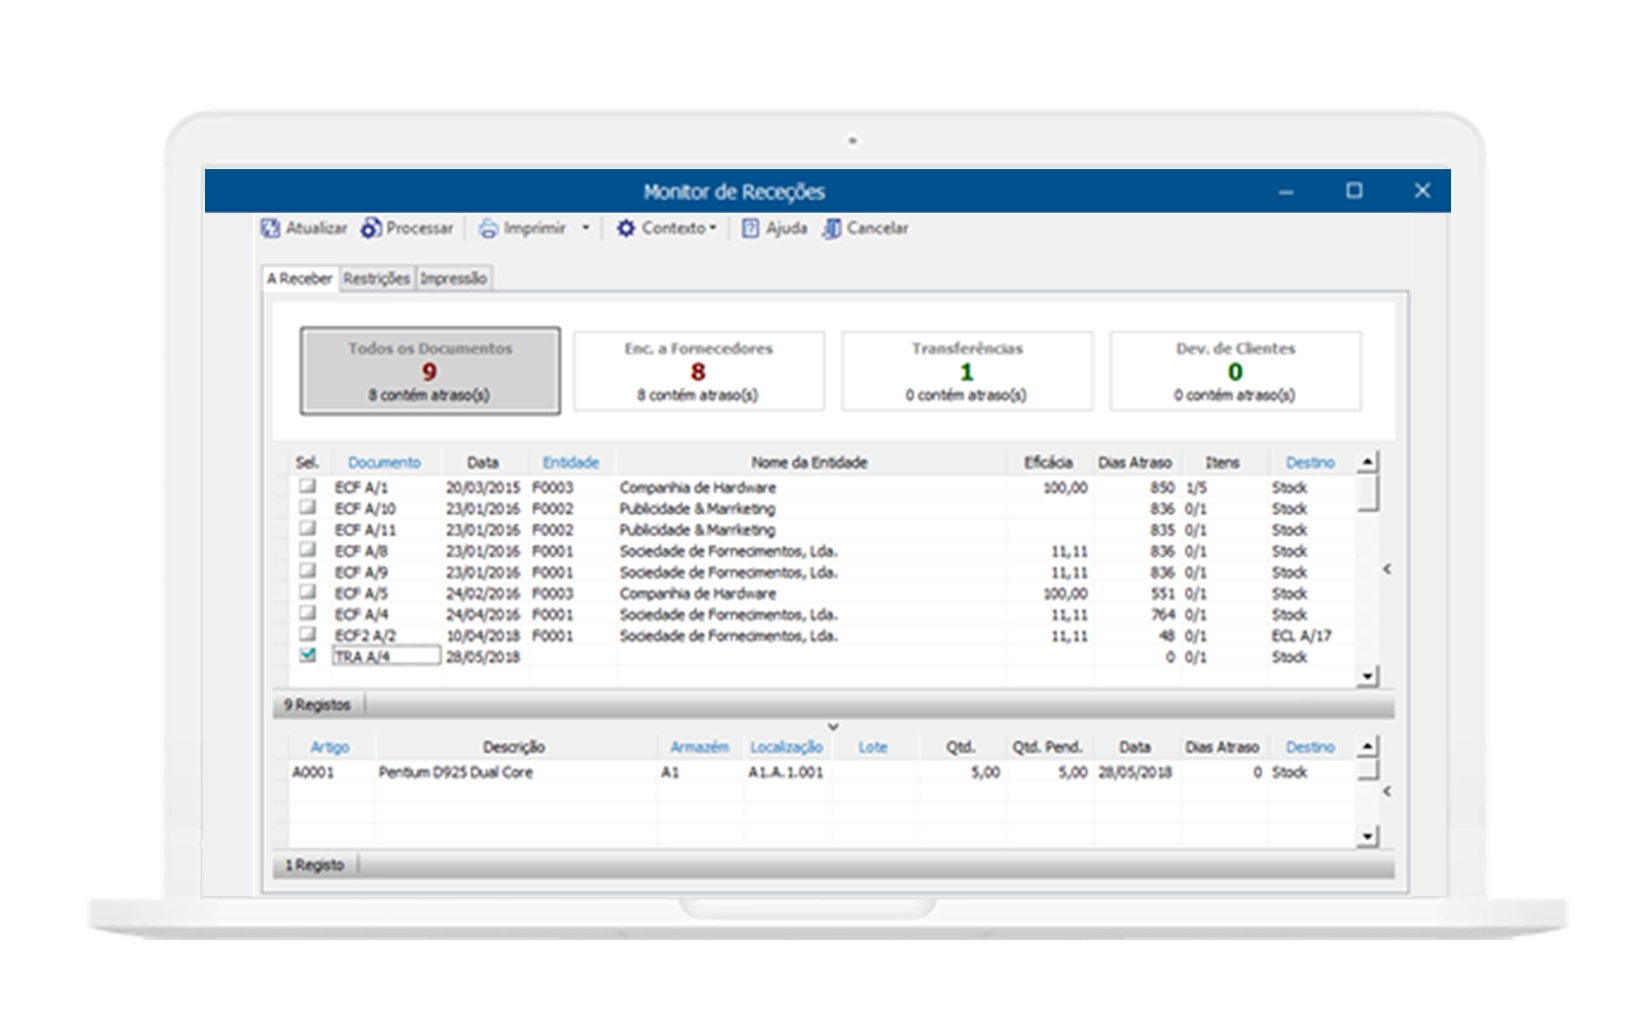Click date 20/03/2015 in documents grid
Viewport: 1650px width, 1029px height.
pos(483,487)
